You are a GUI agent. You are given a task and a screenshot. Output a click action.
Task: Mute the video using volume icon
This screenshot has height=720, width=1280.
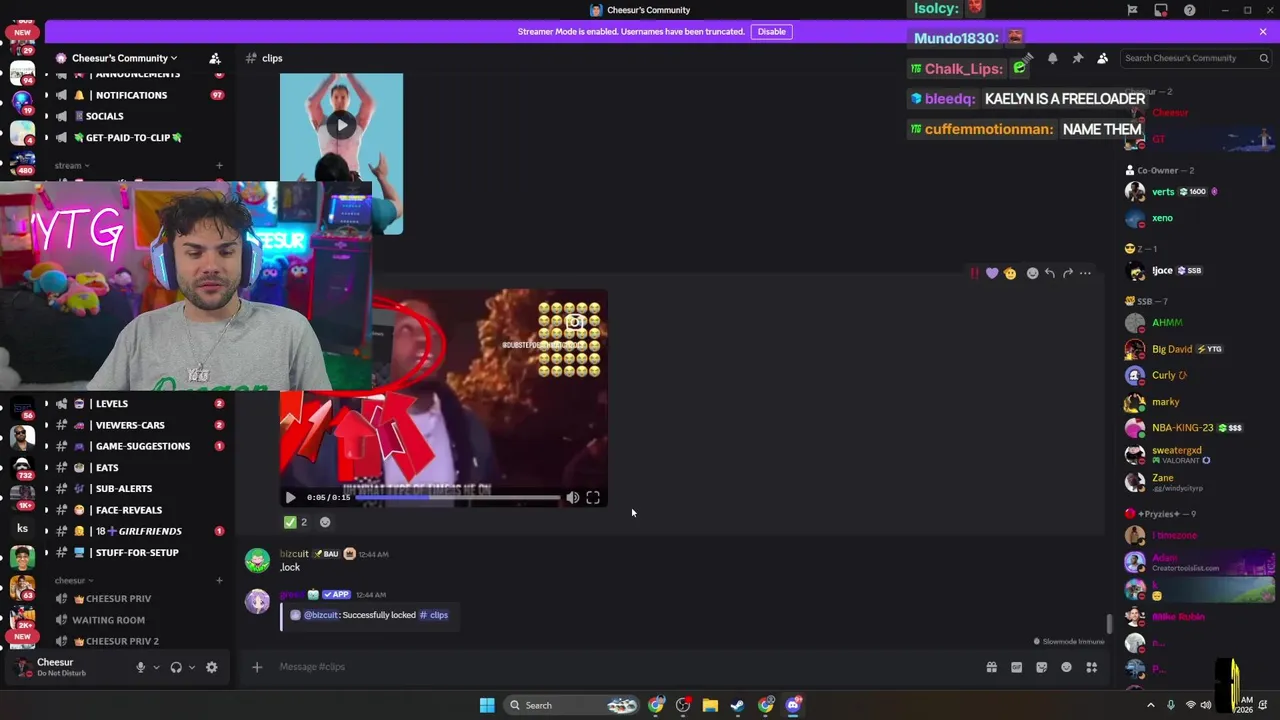coord(572,497)
